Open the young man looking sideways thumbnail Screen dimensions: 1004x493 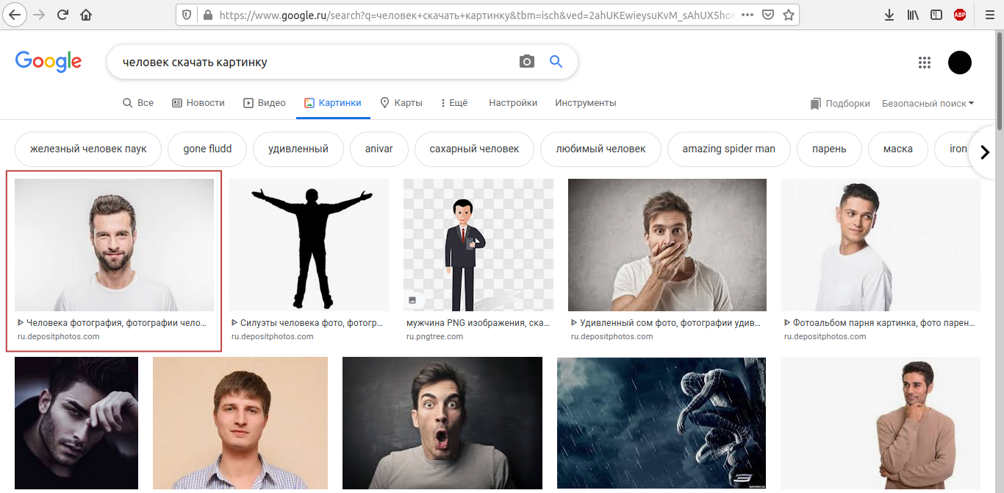pos(880,245)
